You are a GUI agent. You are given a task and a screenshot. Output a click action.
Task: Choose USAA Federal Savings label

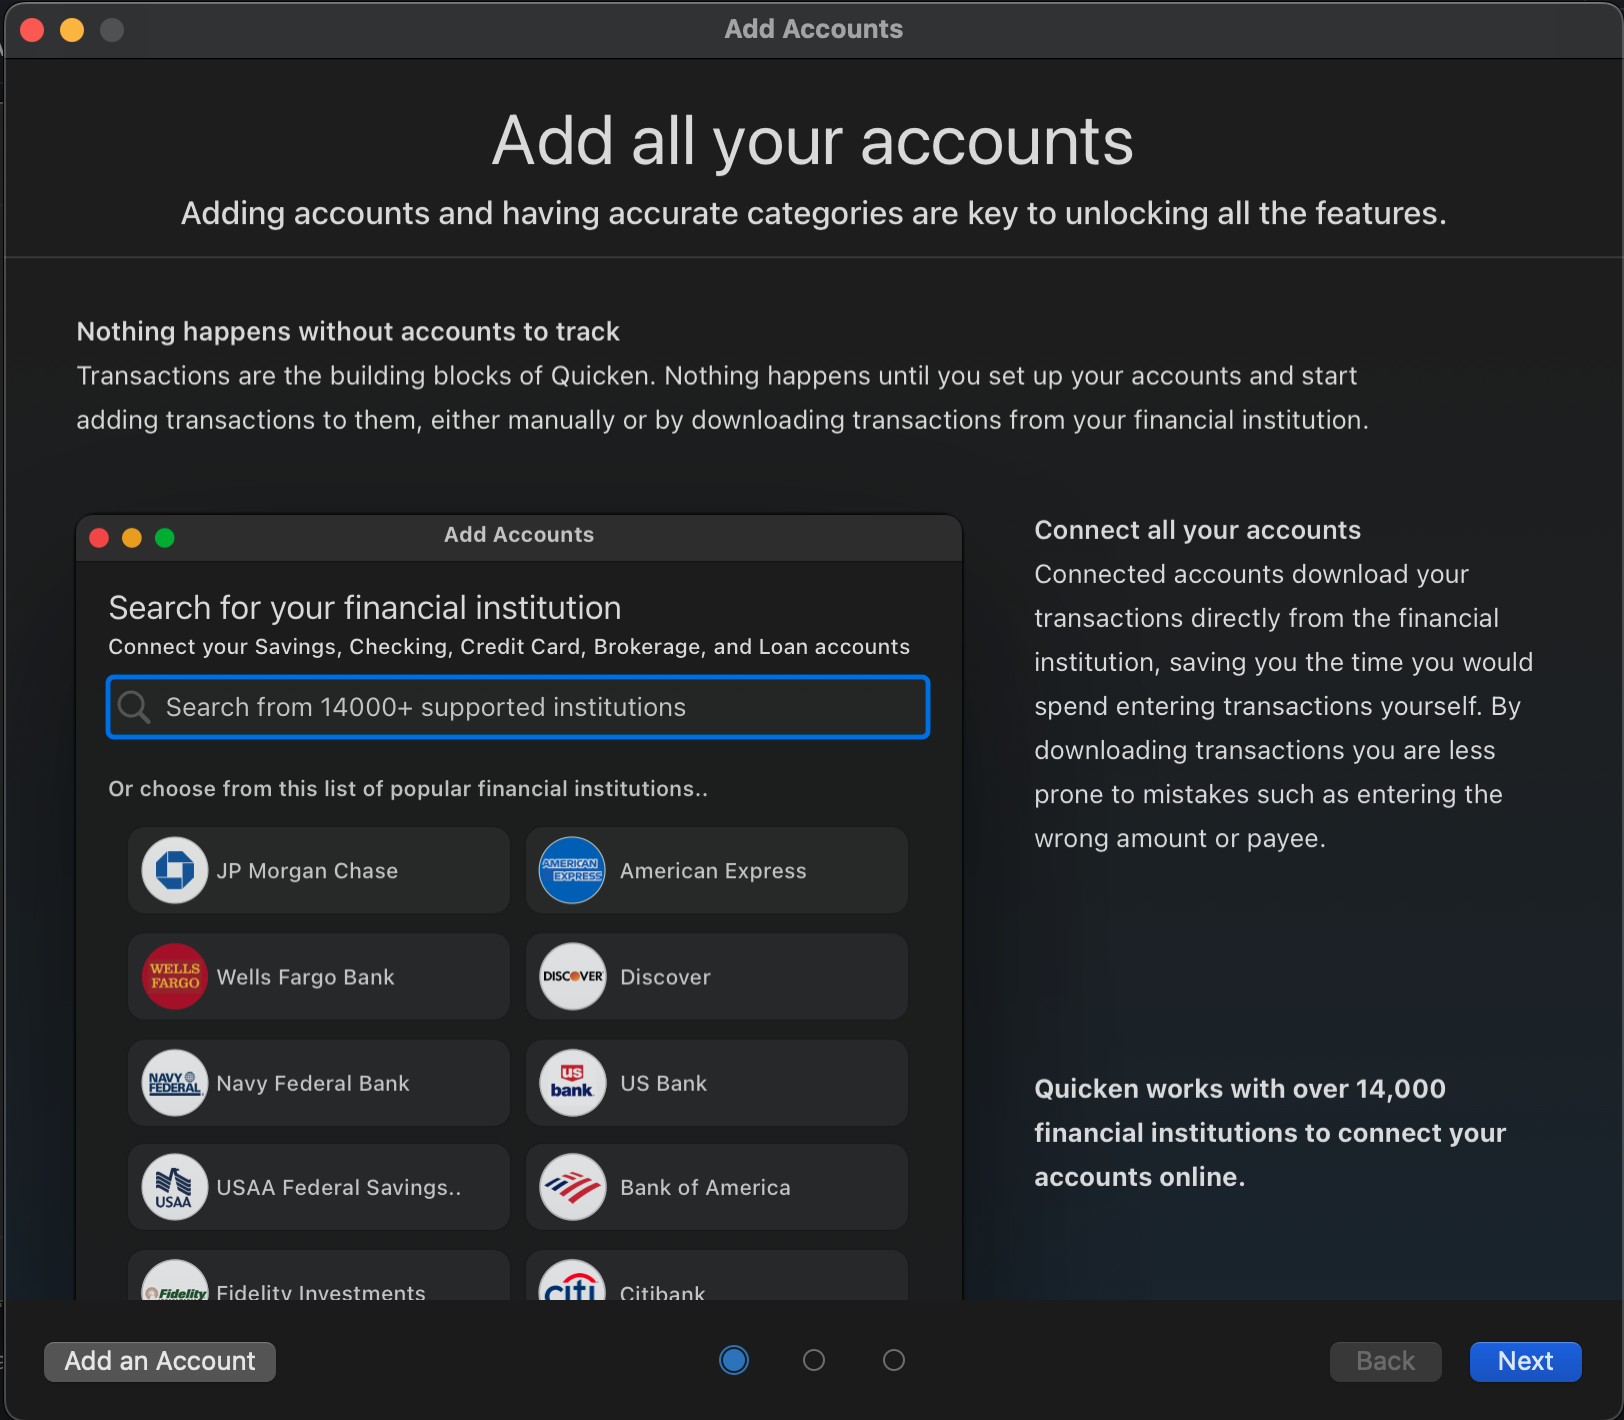pos(339,1187)
